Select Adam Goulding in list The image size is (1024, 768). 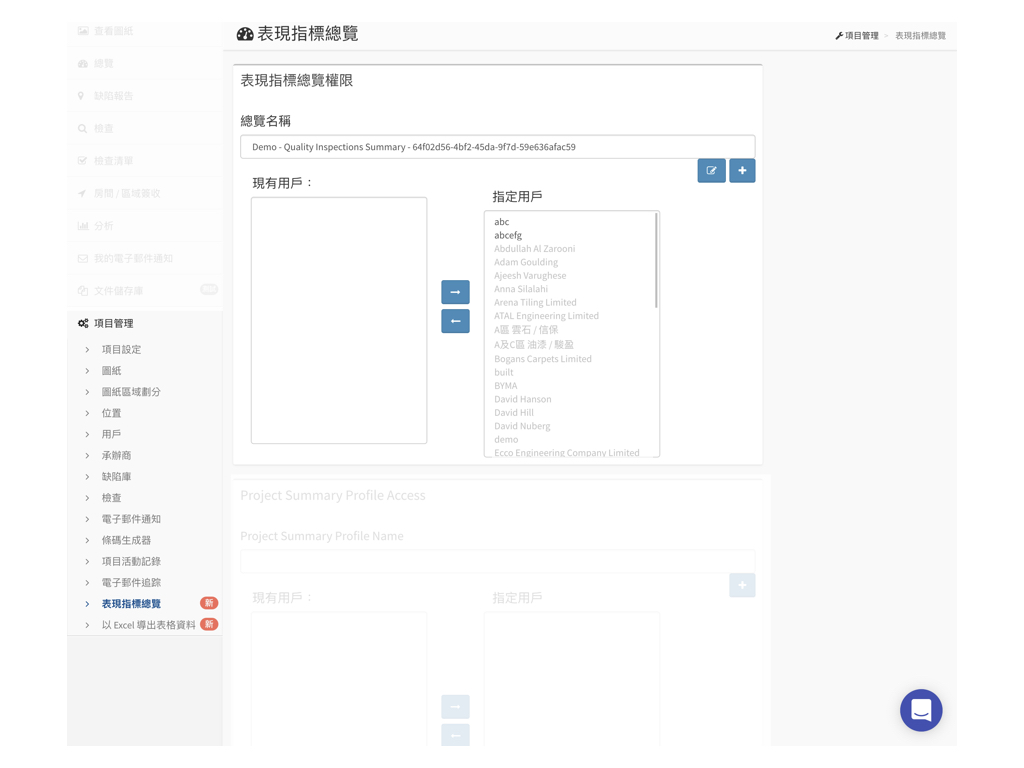pyautogui.click(x=526, y=262)
